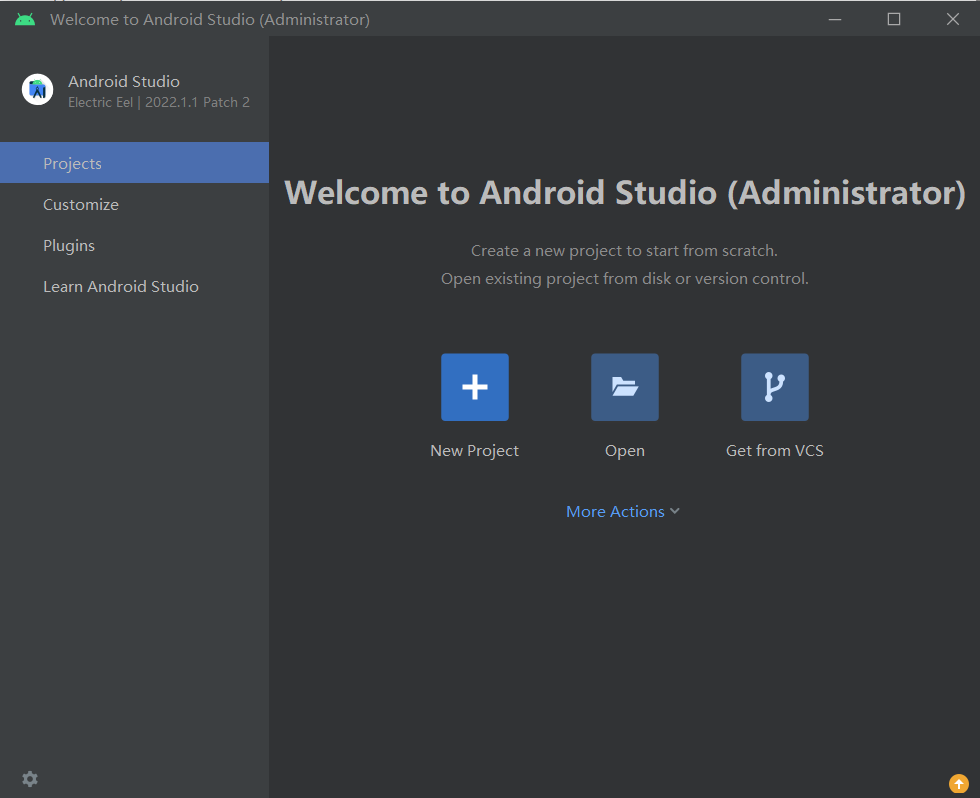The height and width of the screenshot is (798, 980).
Task: Click 'Open existing project from disk' text
Action: (x=556, y=279)
